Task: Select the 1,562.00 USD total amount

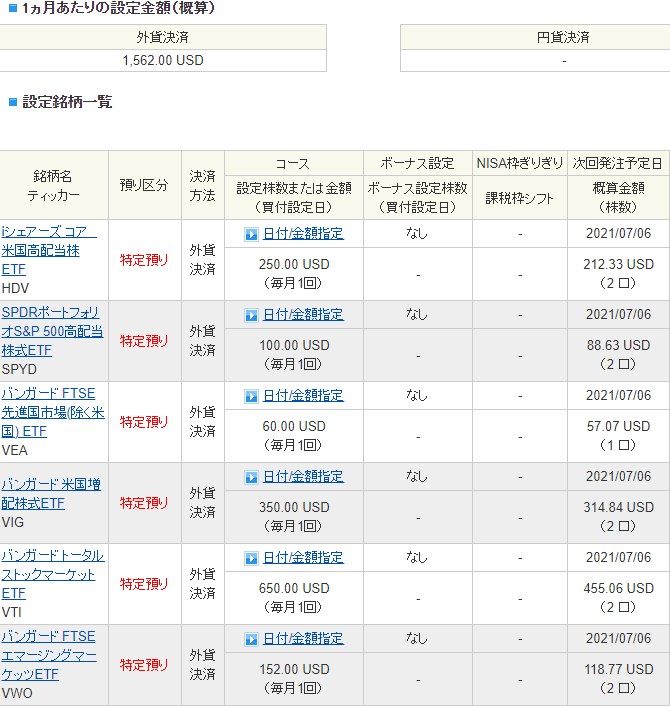Action: [x=163, y=60]
